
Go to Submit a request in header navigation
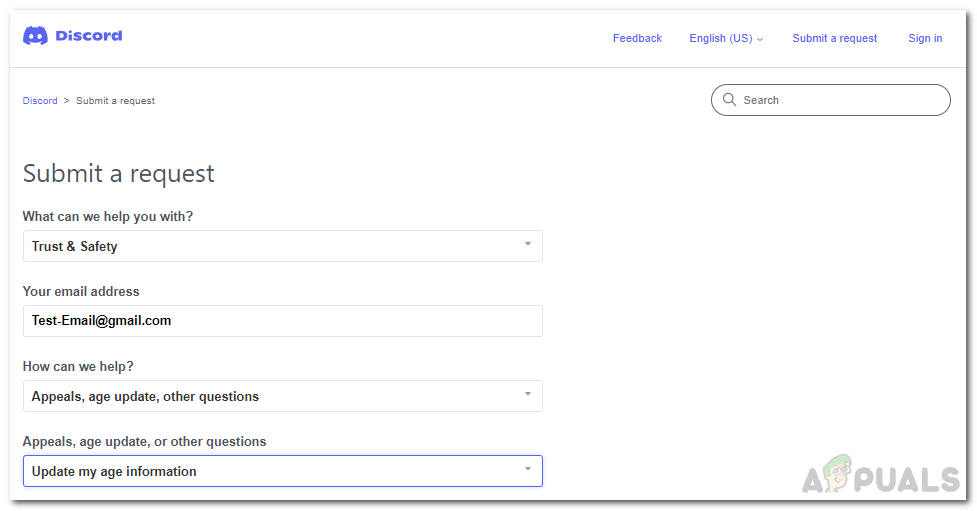[x=834, y=38]
